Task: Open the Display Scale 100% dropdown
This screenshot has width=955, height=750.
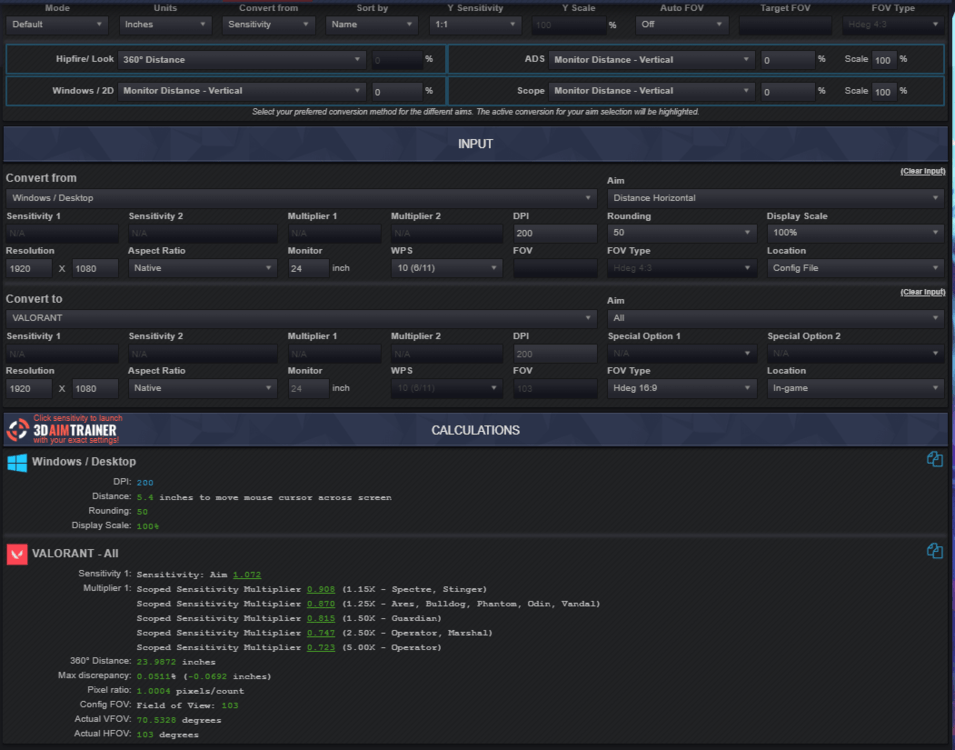Action: click(855, 233)
